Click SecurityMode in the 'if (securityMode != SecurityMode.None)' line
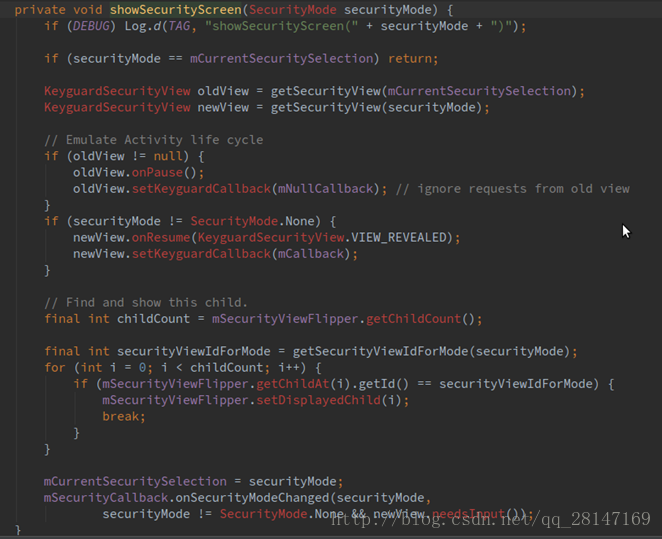Viewport: 662px width, 539px height. click(234, 222)
